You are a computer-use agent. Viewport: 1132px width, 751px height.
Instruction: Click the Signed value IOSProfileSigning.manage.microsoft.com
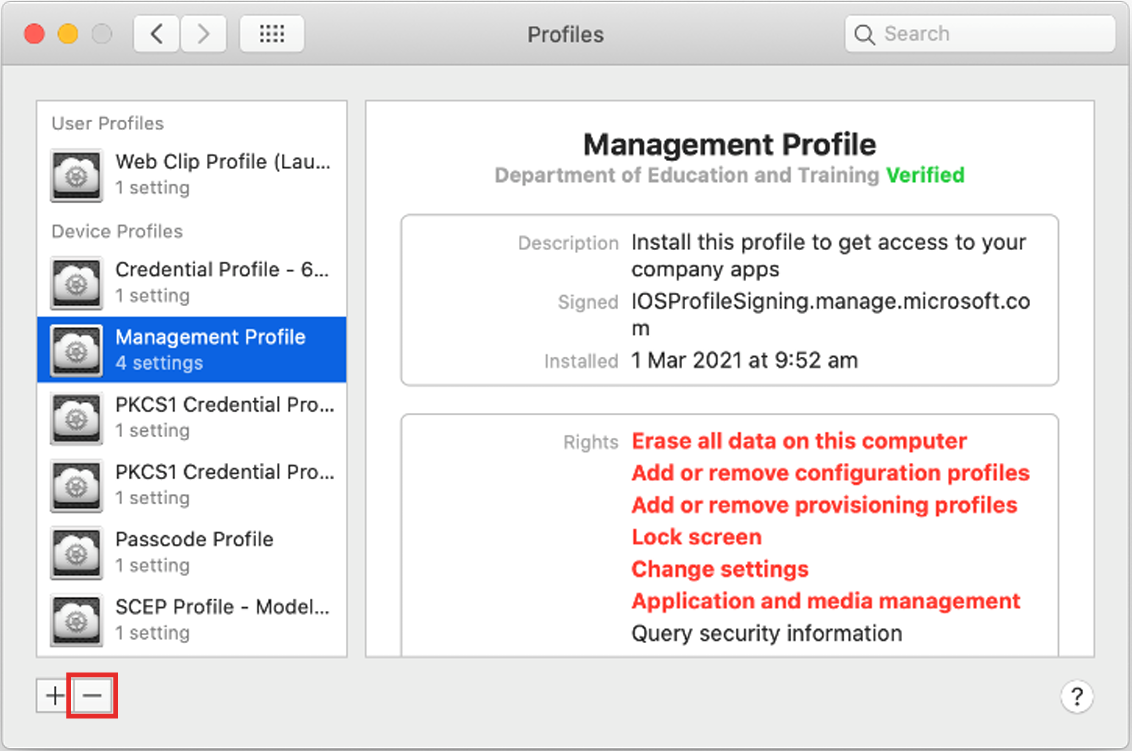(830, 314)
